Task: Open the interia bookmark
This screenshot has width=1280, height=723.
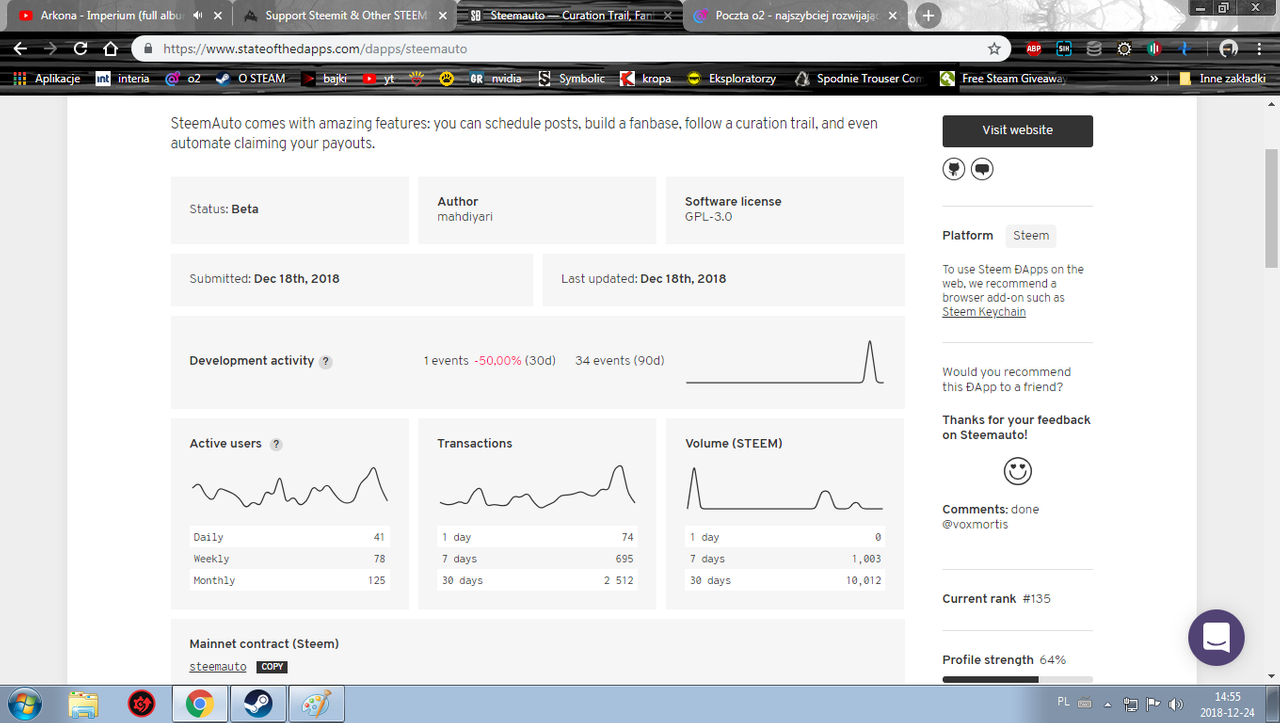Action: (122, 78)
